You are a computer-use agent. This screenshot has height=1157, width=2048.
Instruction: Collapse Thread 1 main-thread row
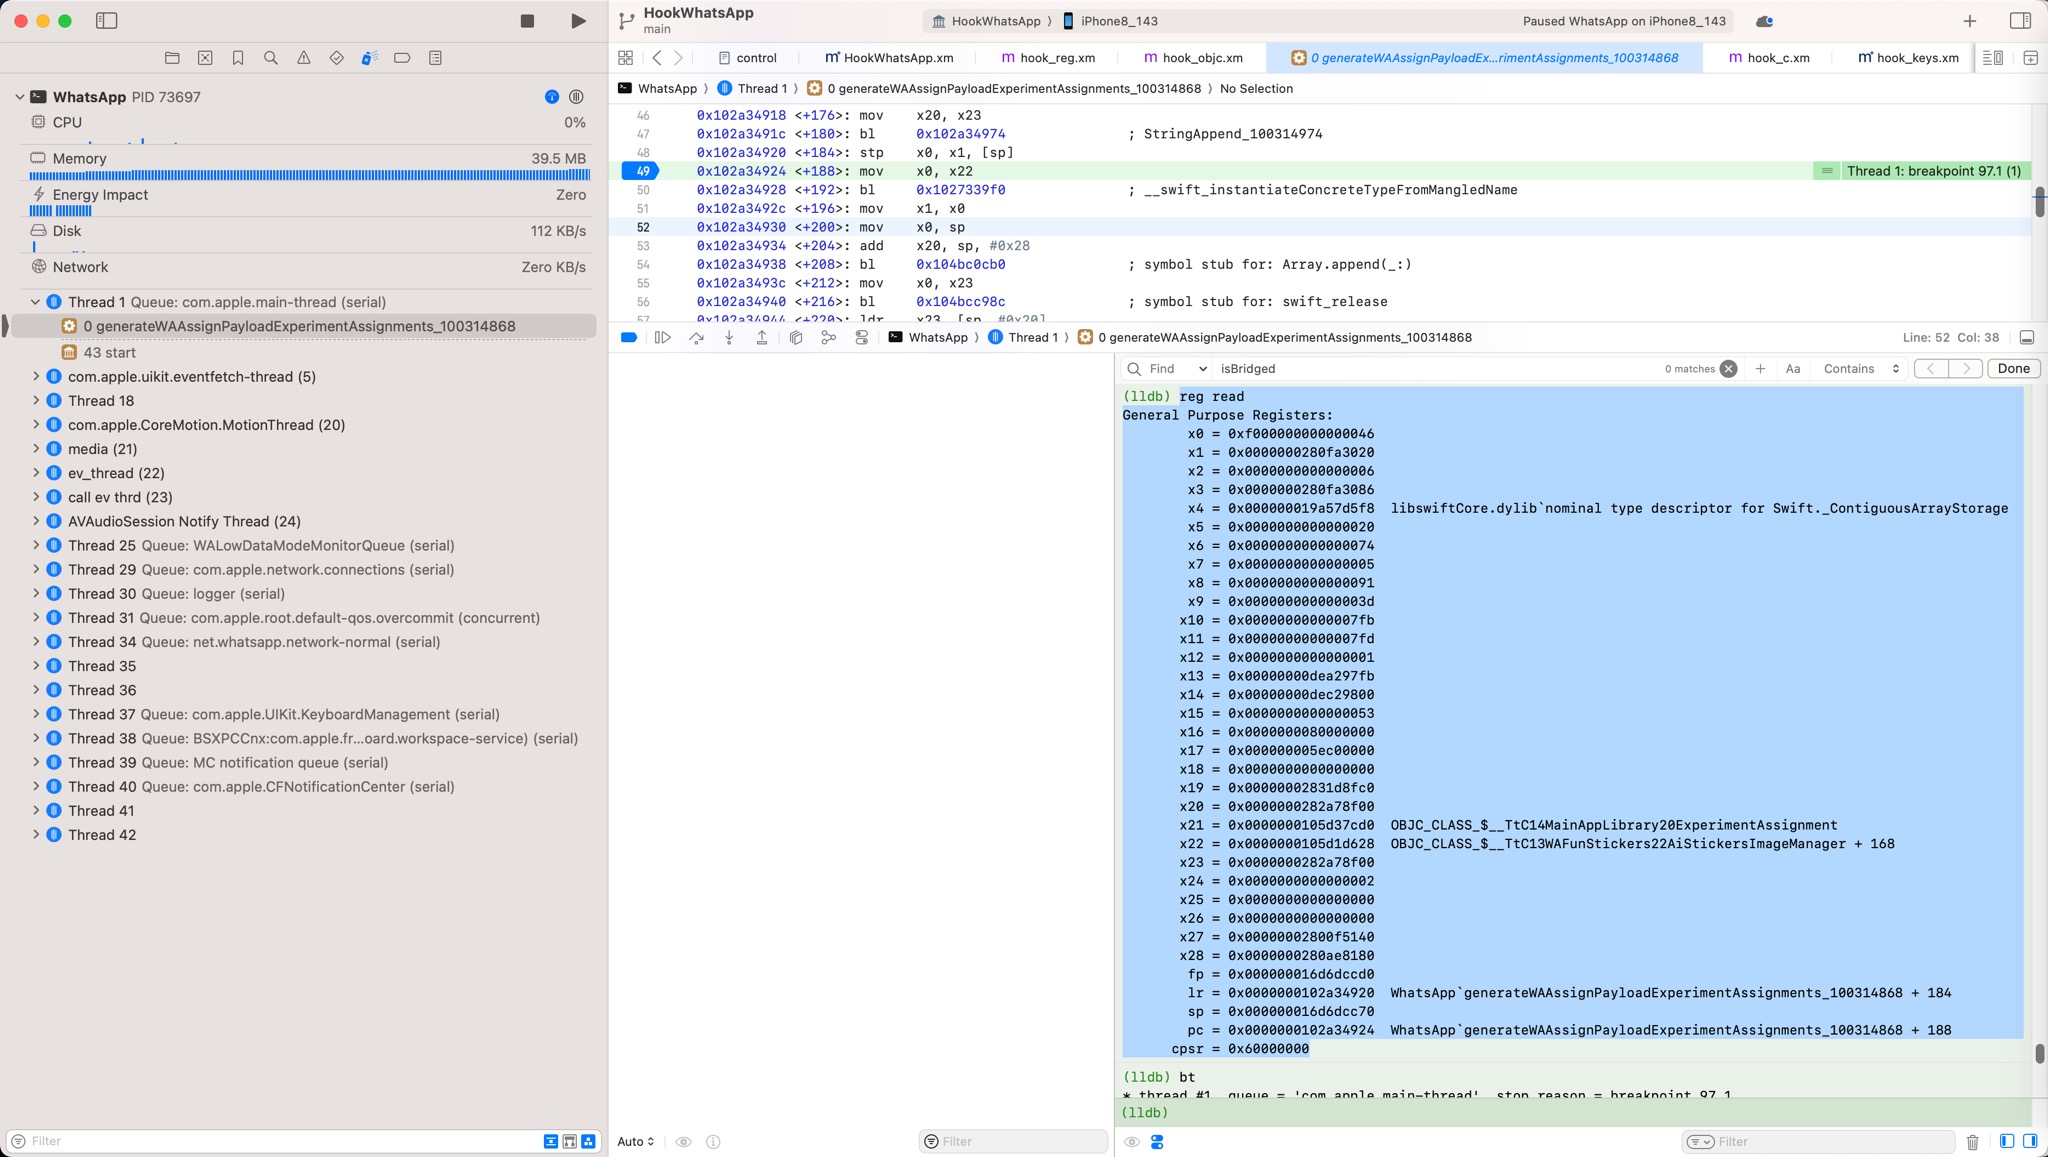coord(35,302)
